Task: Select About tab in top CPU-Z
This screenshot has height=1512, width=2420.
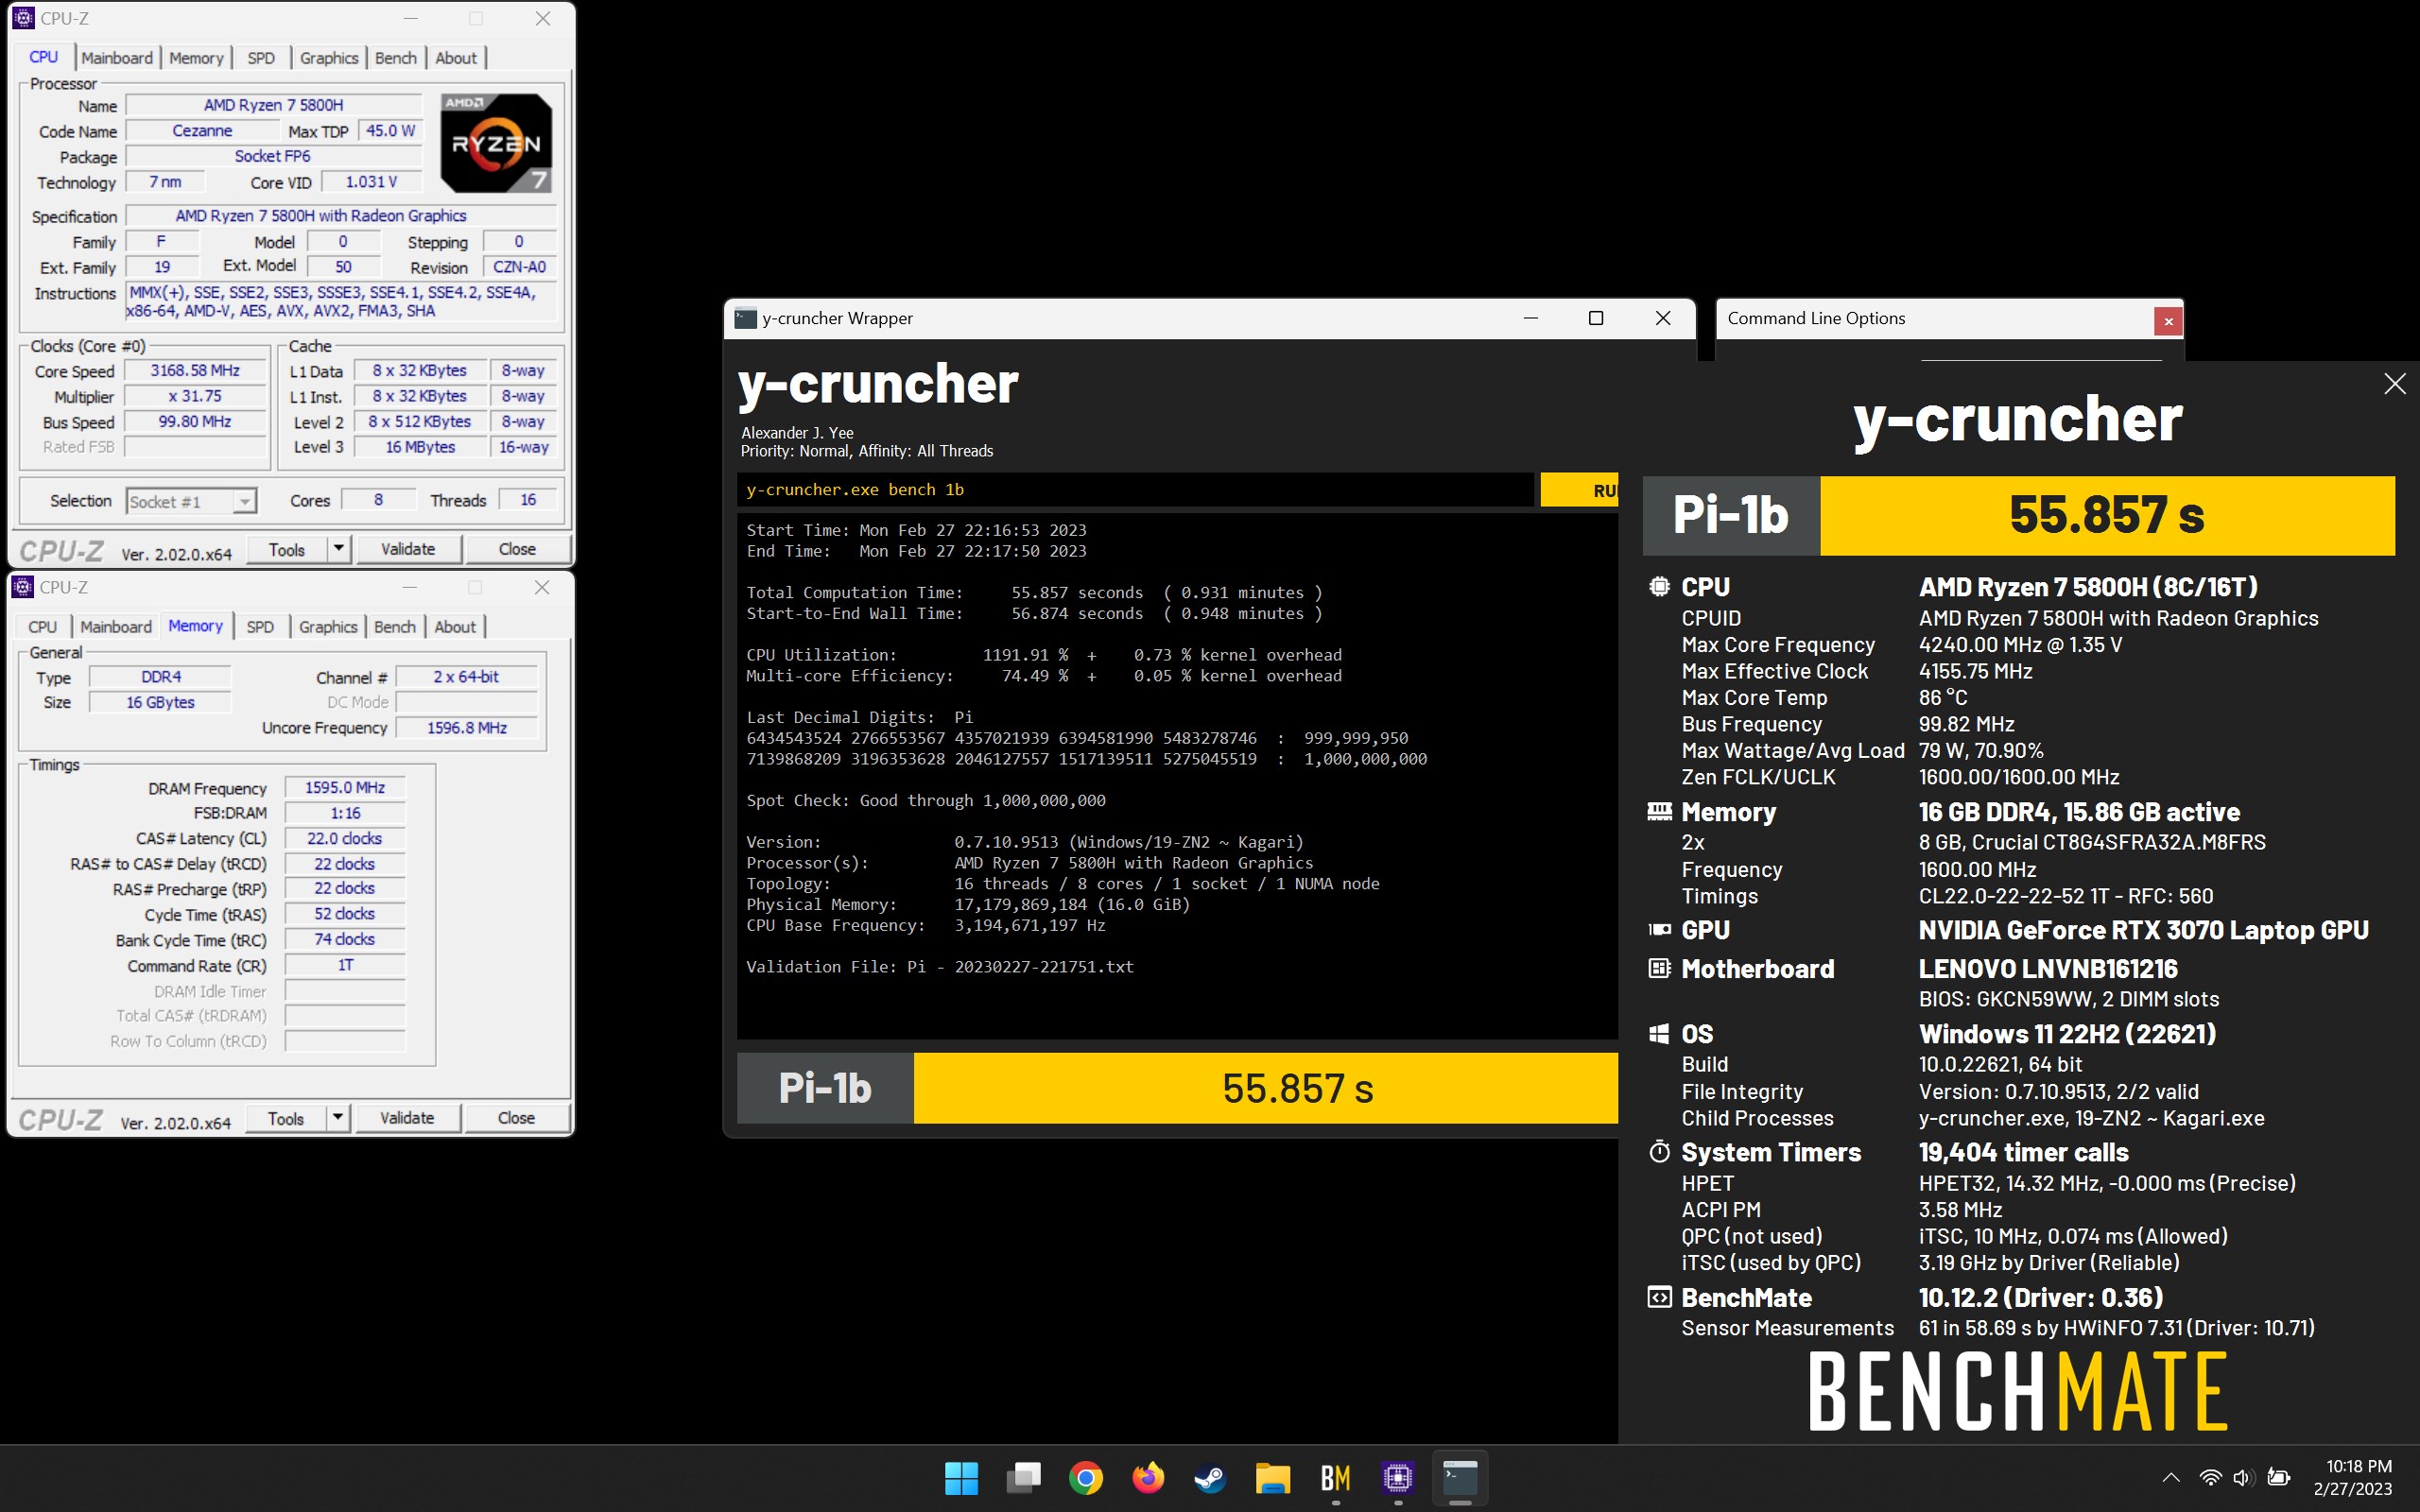Action: pos(456,58)
